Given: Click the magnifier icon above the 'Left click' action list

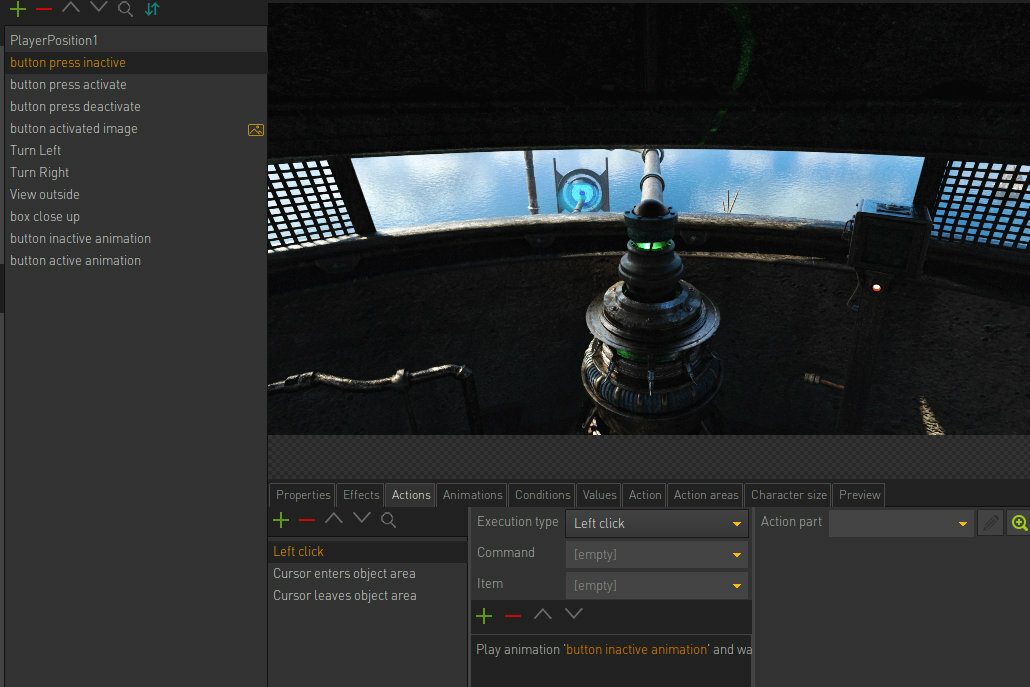Looking at the screenshot, I should (388, 520).
